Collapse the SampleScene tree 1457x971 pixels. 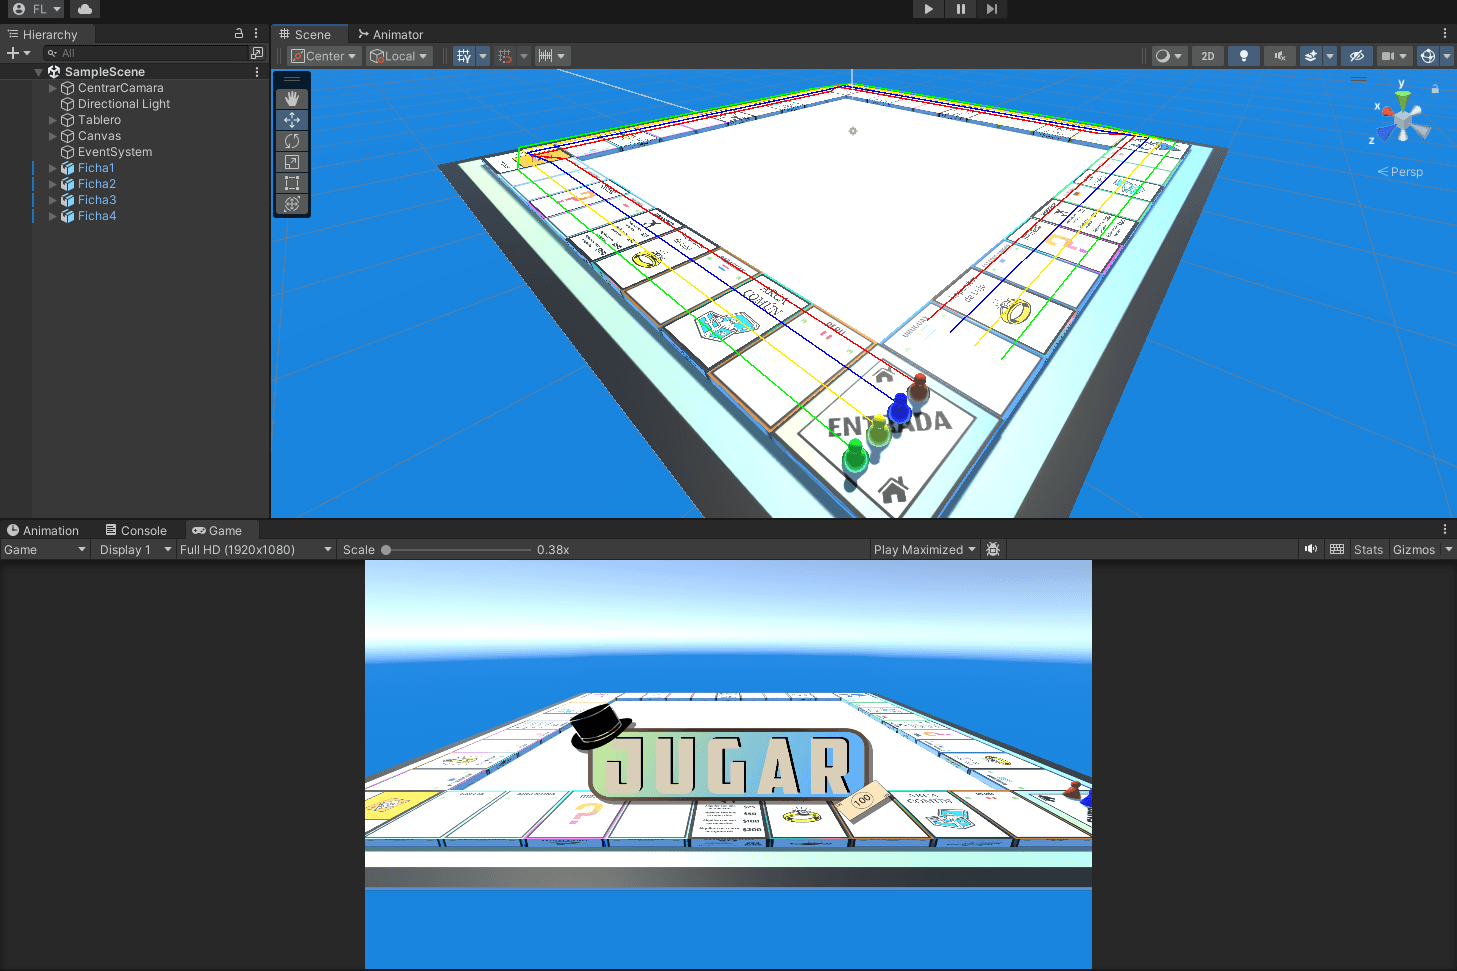(x=39, y=72)
